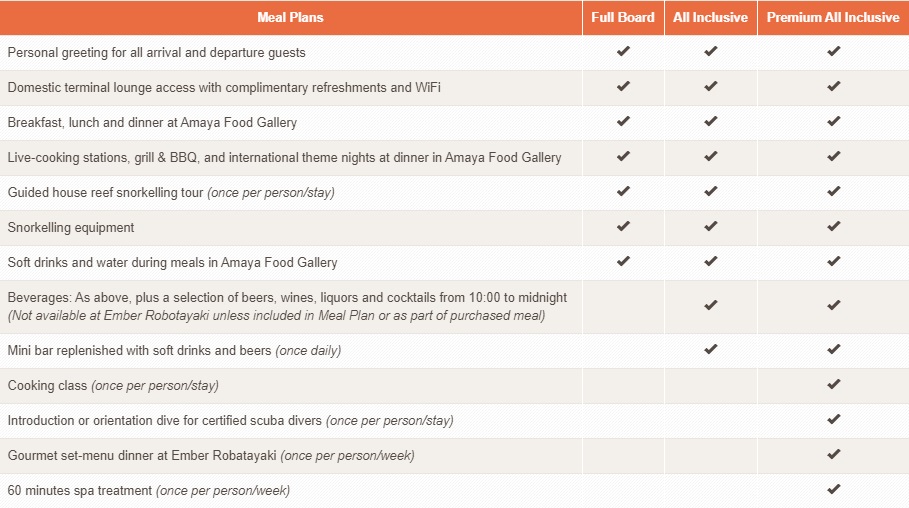Click Full Board checkmark for personal greeting row
The image size is (909, 508).
[x=623, y=52]
